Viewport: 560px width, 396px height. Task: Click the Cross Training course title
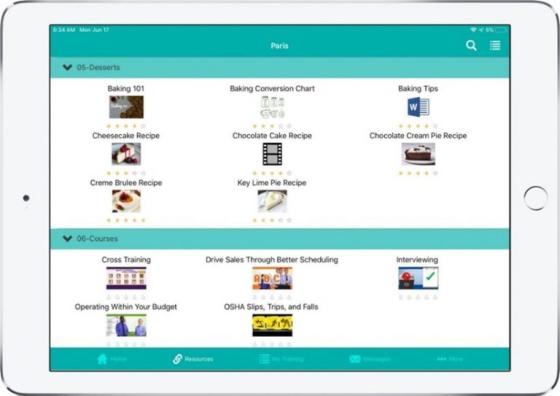[126, 260]
